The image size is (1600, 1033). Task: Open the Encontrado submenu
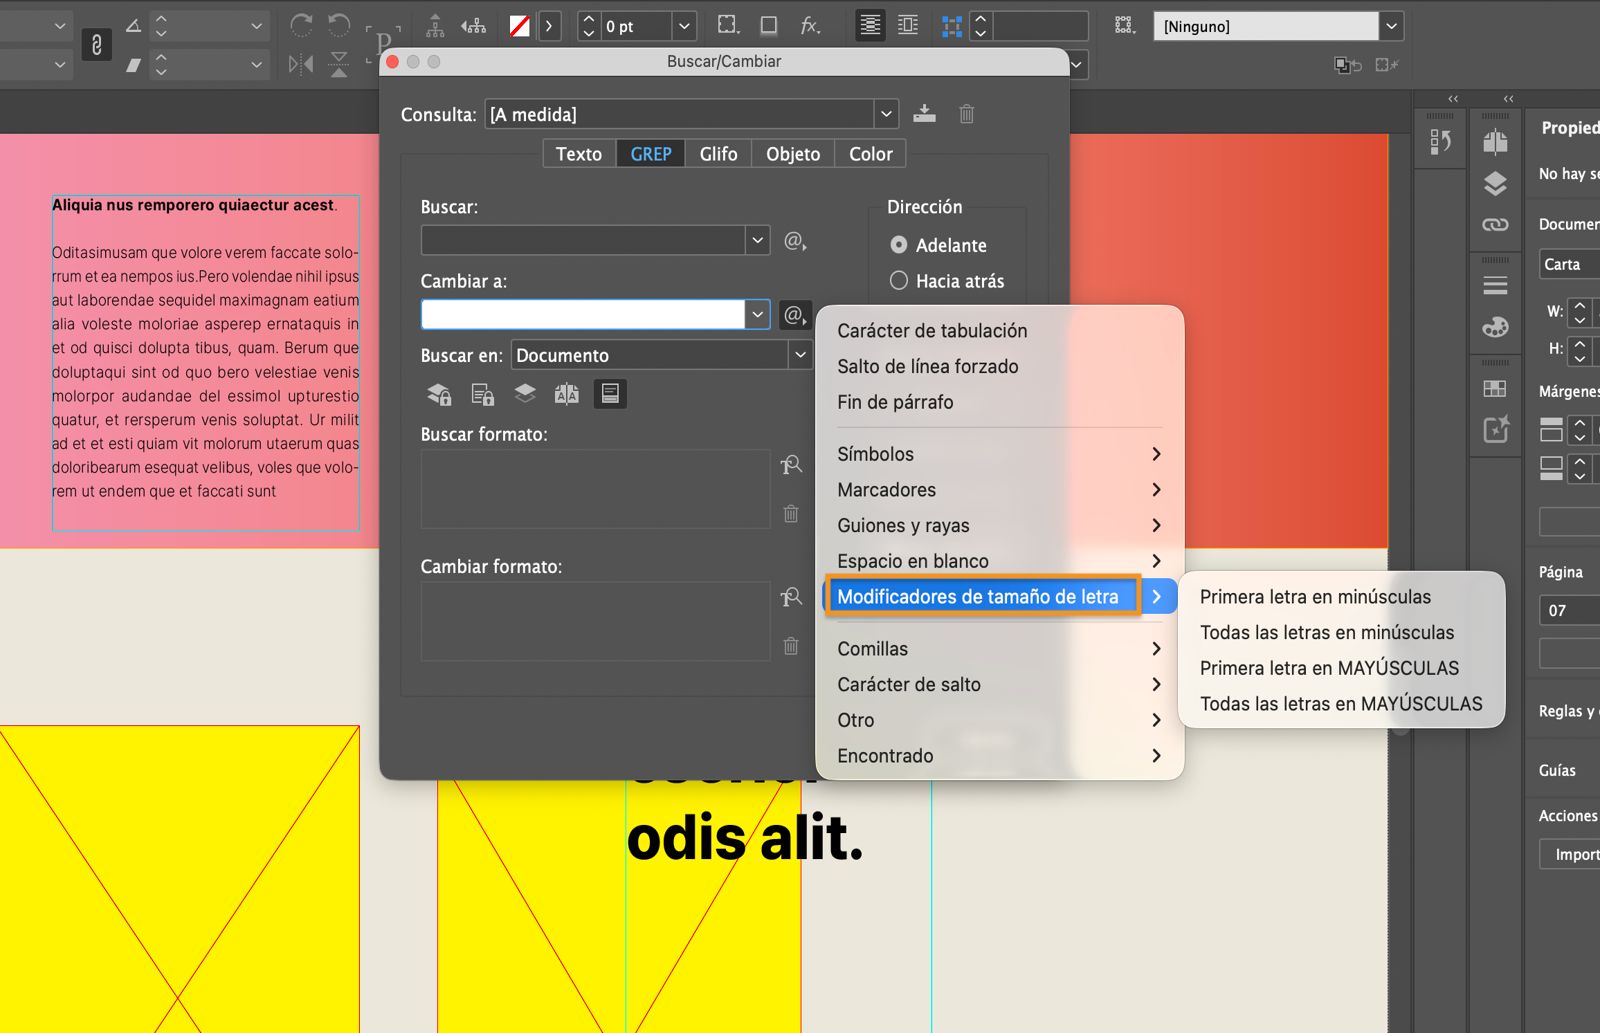point(1000,756)
